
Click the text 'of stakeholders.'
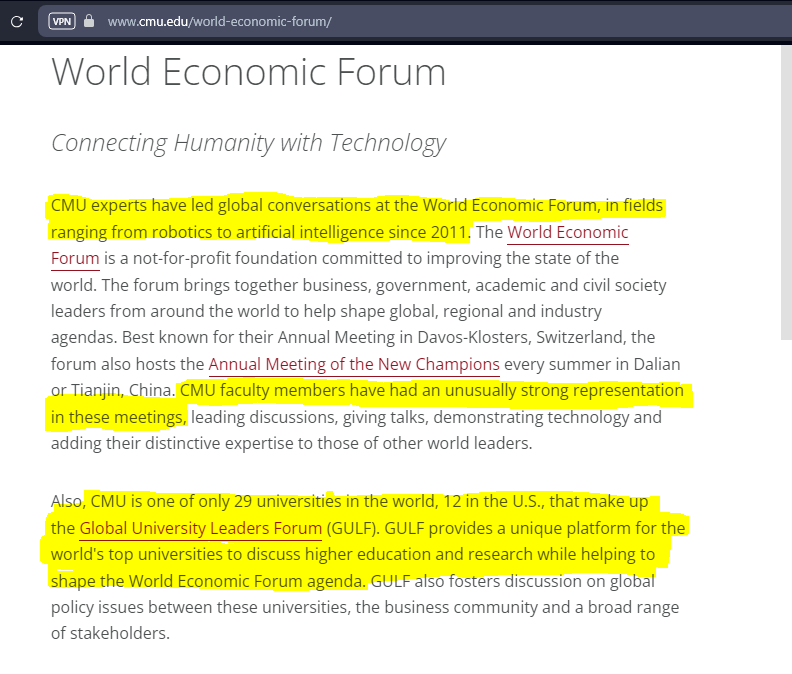click(110, 633)
